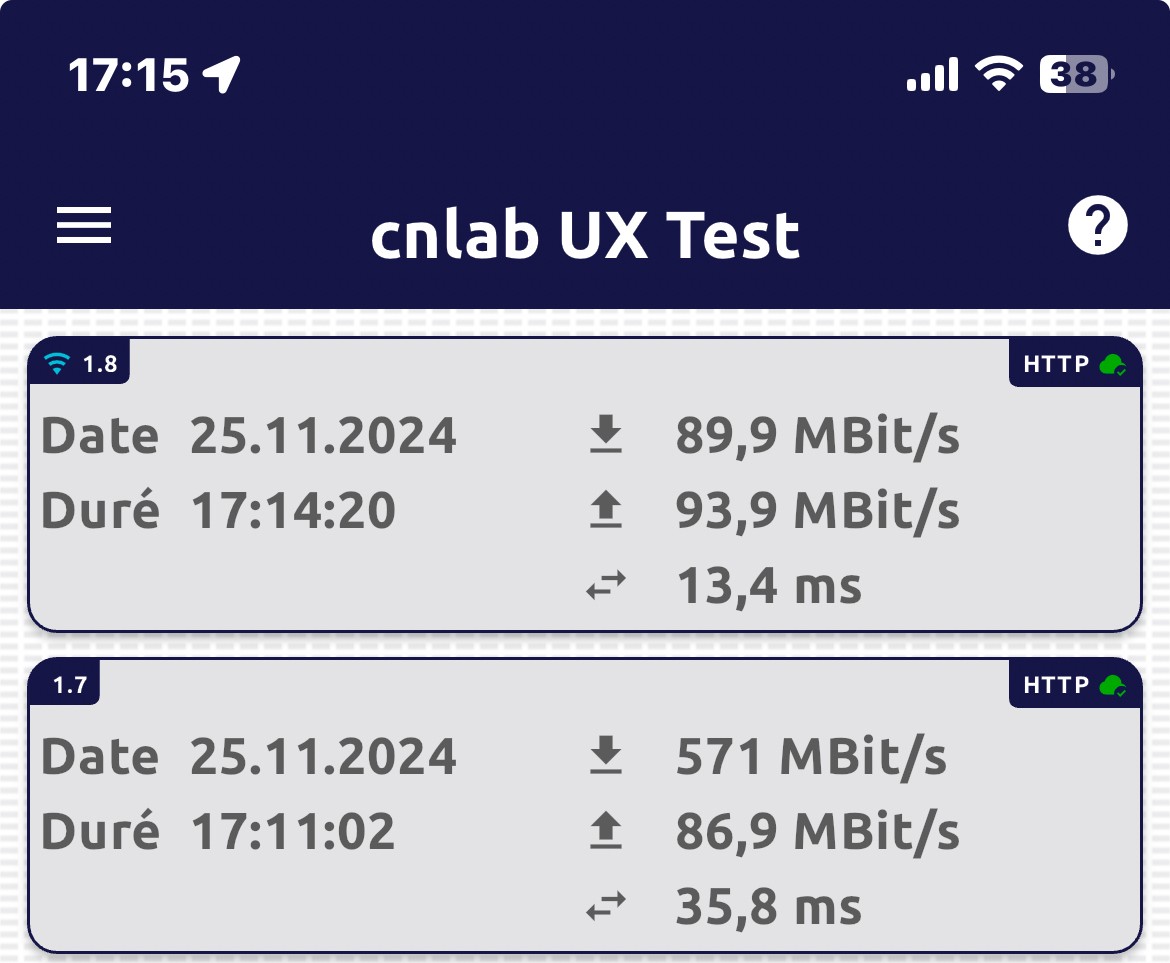Click download icon in 571 MBit/s result
The image size is (1170, 963).
605,757
